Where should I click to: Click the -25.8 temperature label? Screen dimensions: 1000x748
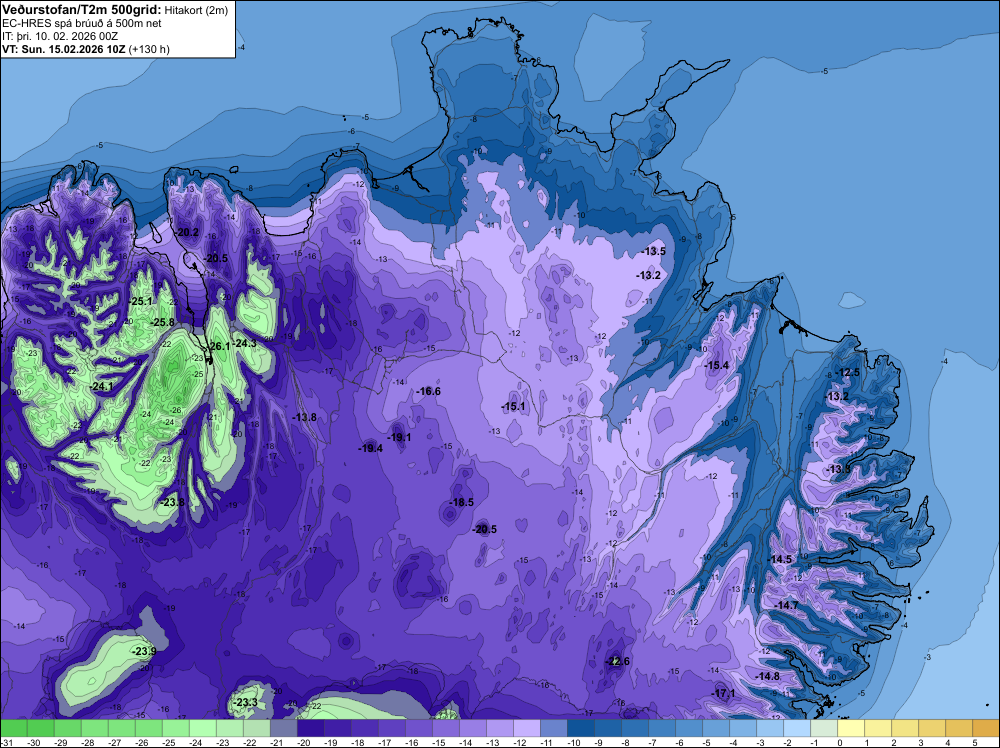163,323
